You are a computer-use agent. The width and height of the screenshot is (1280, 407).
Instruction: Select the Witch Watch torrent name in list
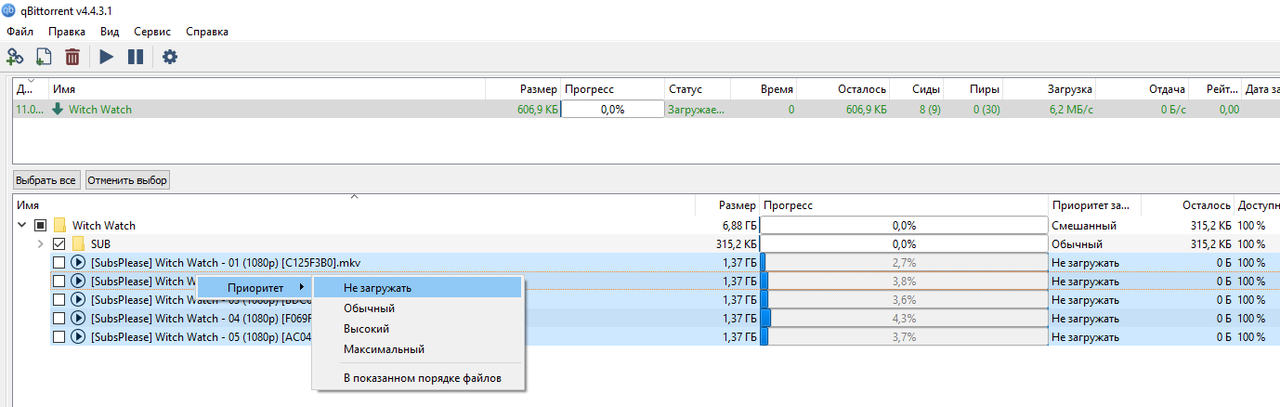[100, 109]
